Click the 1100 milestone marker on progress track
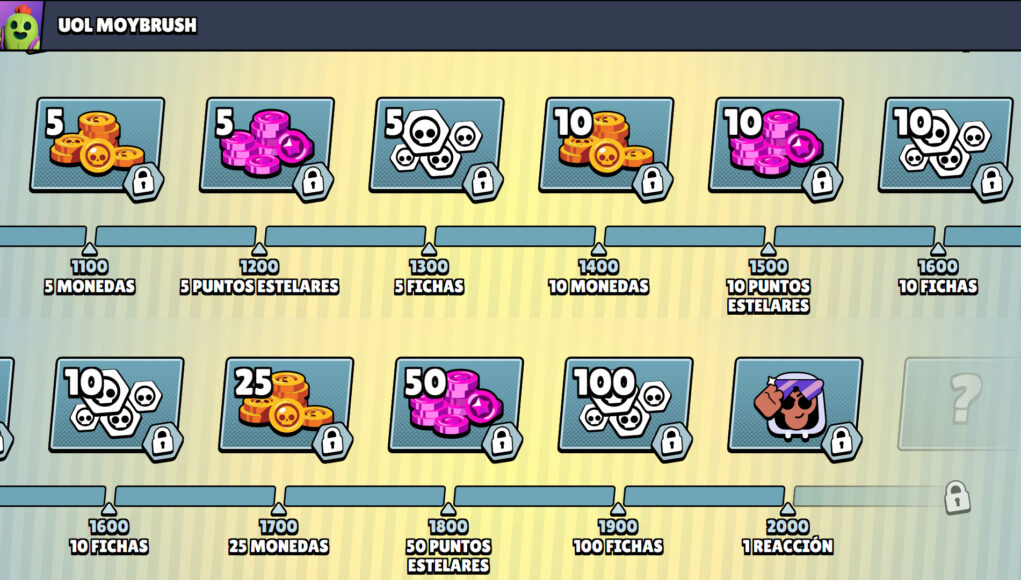1021x580 pixels. click(x=90, y=249)
